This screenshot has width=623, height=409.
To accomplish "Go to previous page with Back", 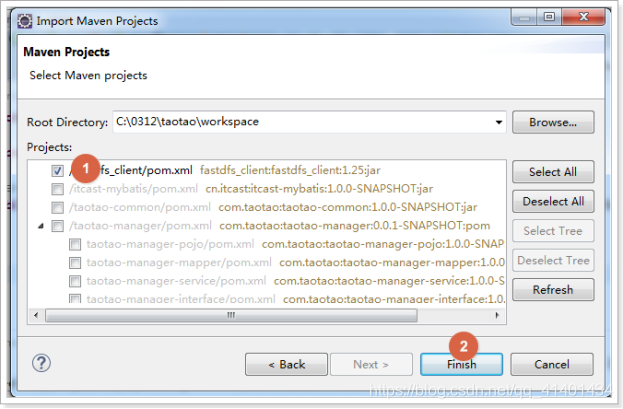I will (286, 364).
